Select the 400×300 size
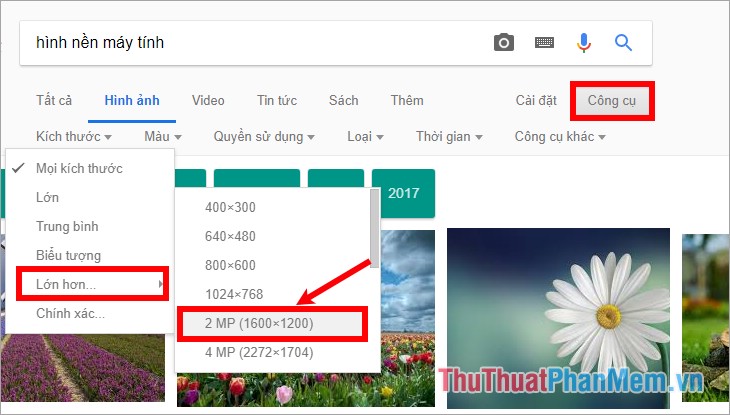Screen dimensions: 730x415 pyautogui.click(x=273, y=207)
